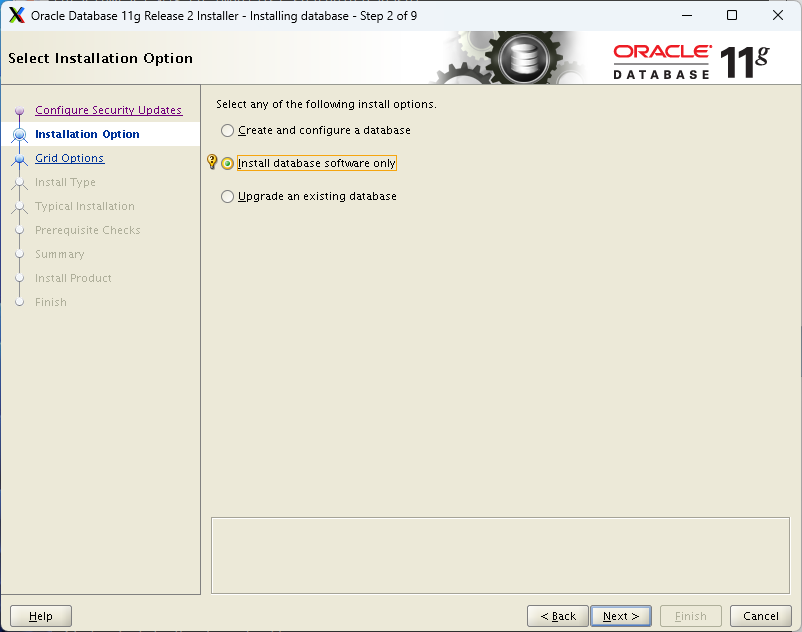
Task: Maximize the installer window
Action: pyautogui.click(x=732, y=15)
